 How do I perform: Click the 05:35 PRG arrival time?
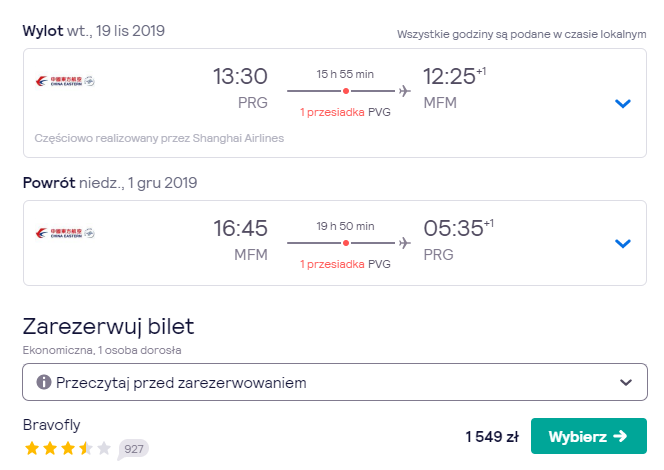point(458,240)
